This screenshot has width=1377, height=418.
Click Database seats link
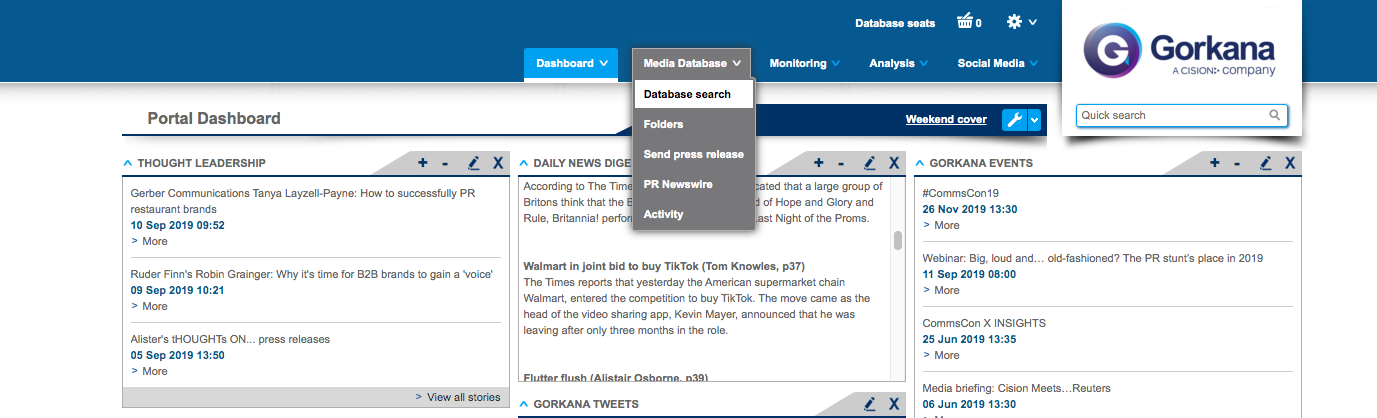(895, 23)
